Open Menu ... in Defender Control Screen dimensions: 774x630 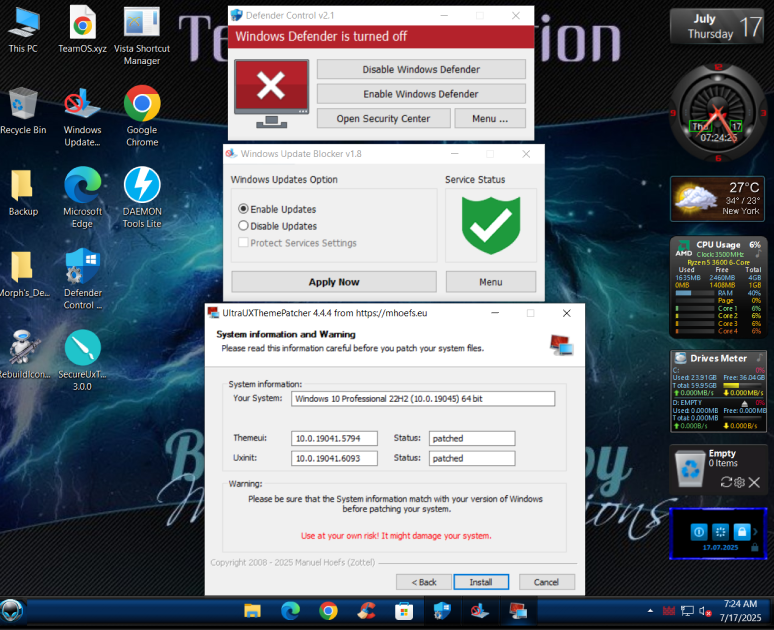click(x=490, y=118)
